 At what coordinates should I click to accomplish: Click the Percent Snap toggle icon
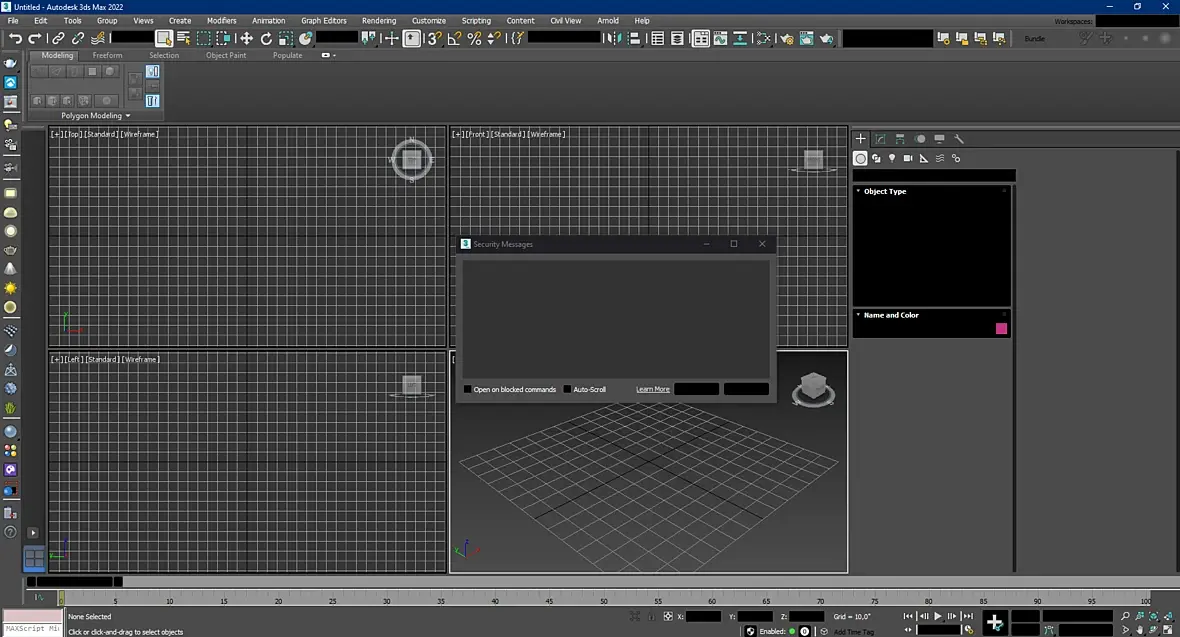[x=474, y=38]
